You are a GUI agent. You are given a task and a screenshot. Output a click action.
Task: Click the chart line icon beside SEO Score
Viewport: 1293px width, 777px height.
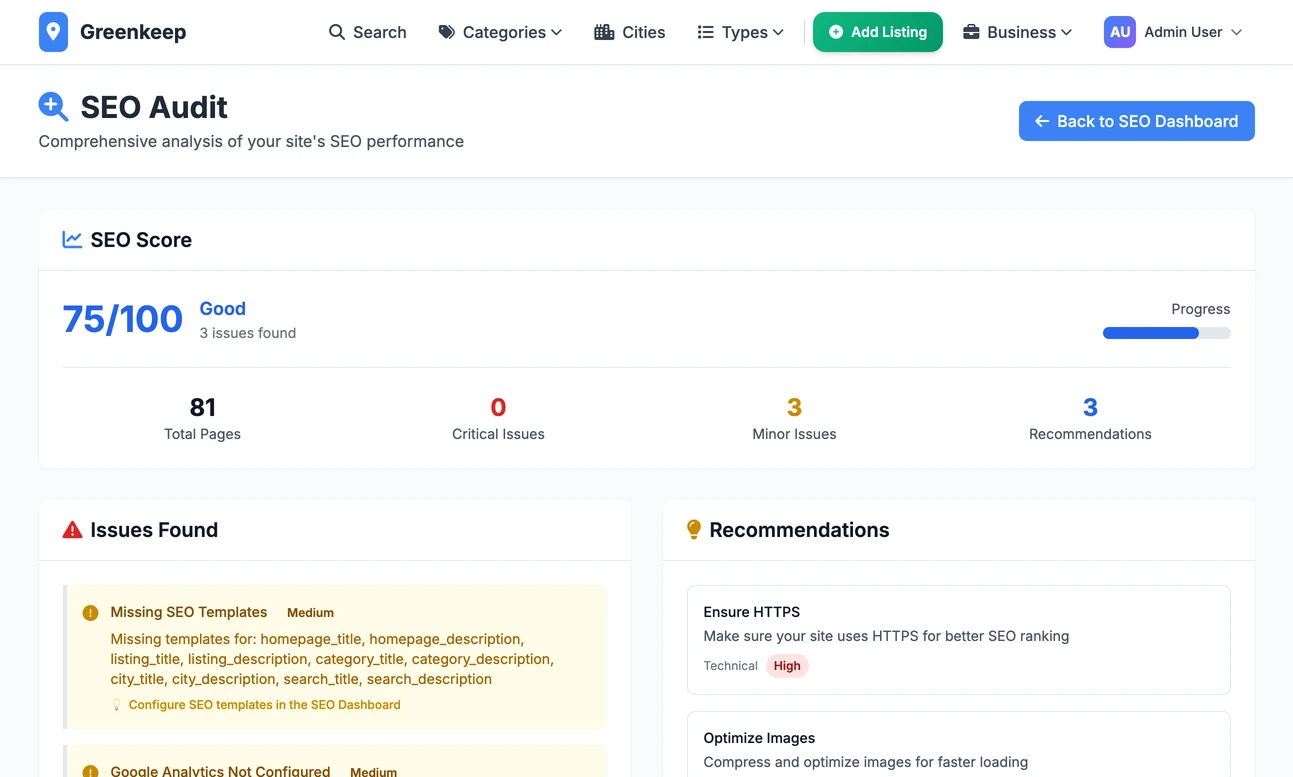click(x=72, y=240)
